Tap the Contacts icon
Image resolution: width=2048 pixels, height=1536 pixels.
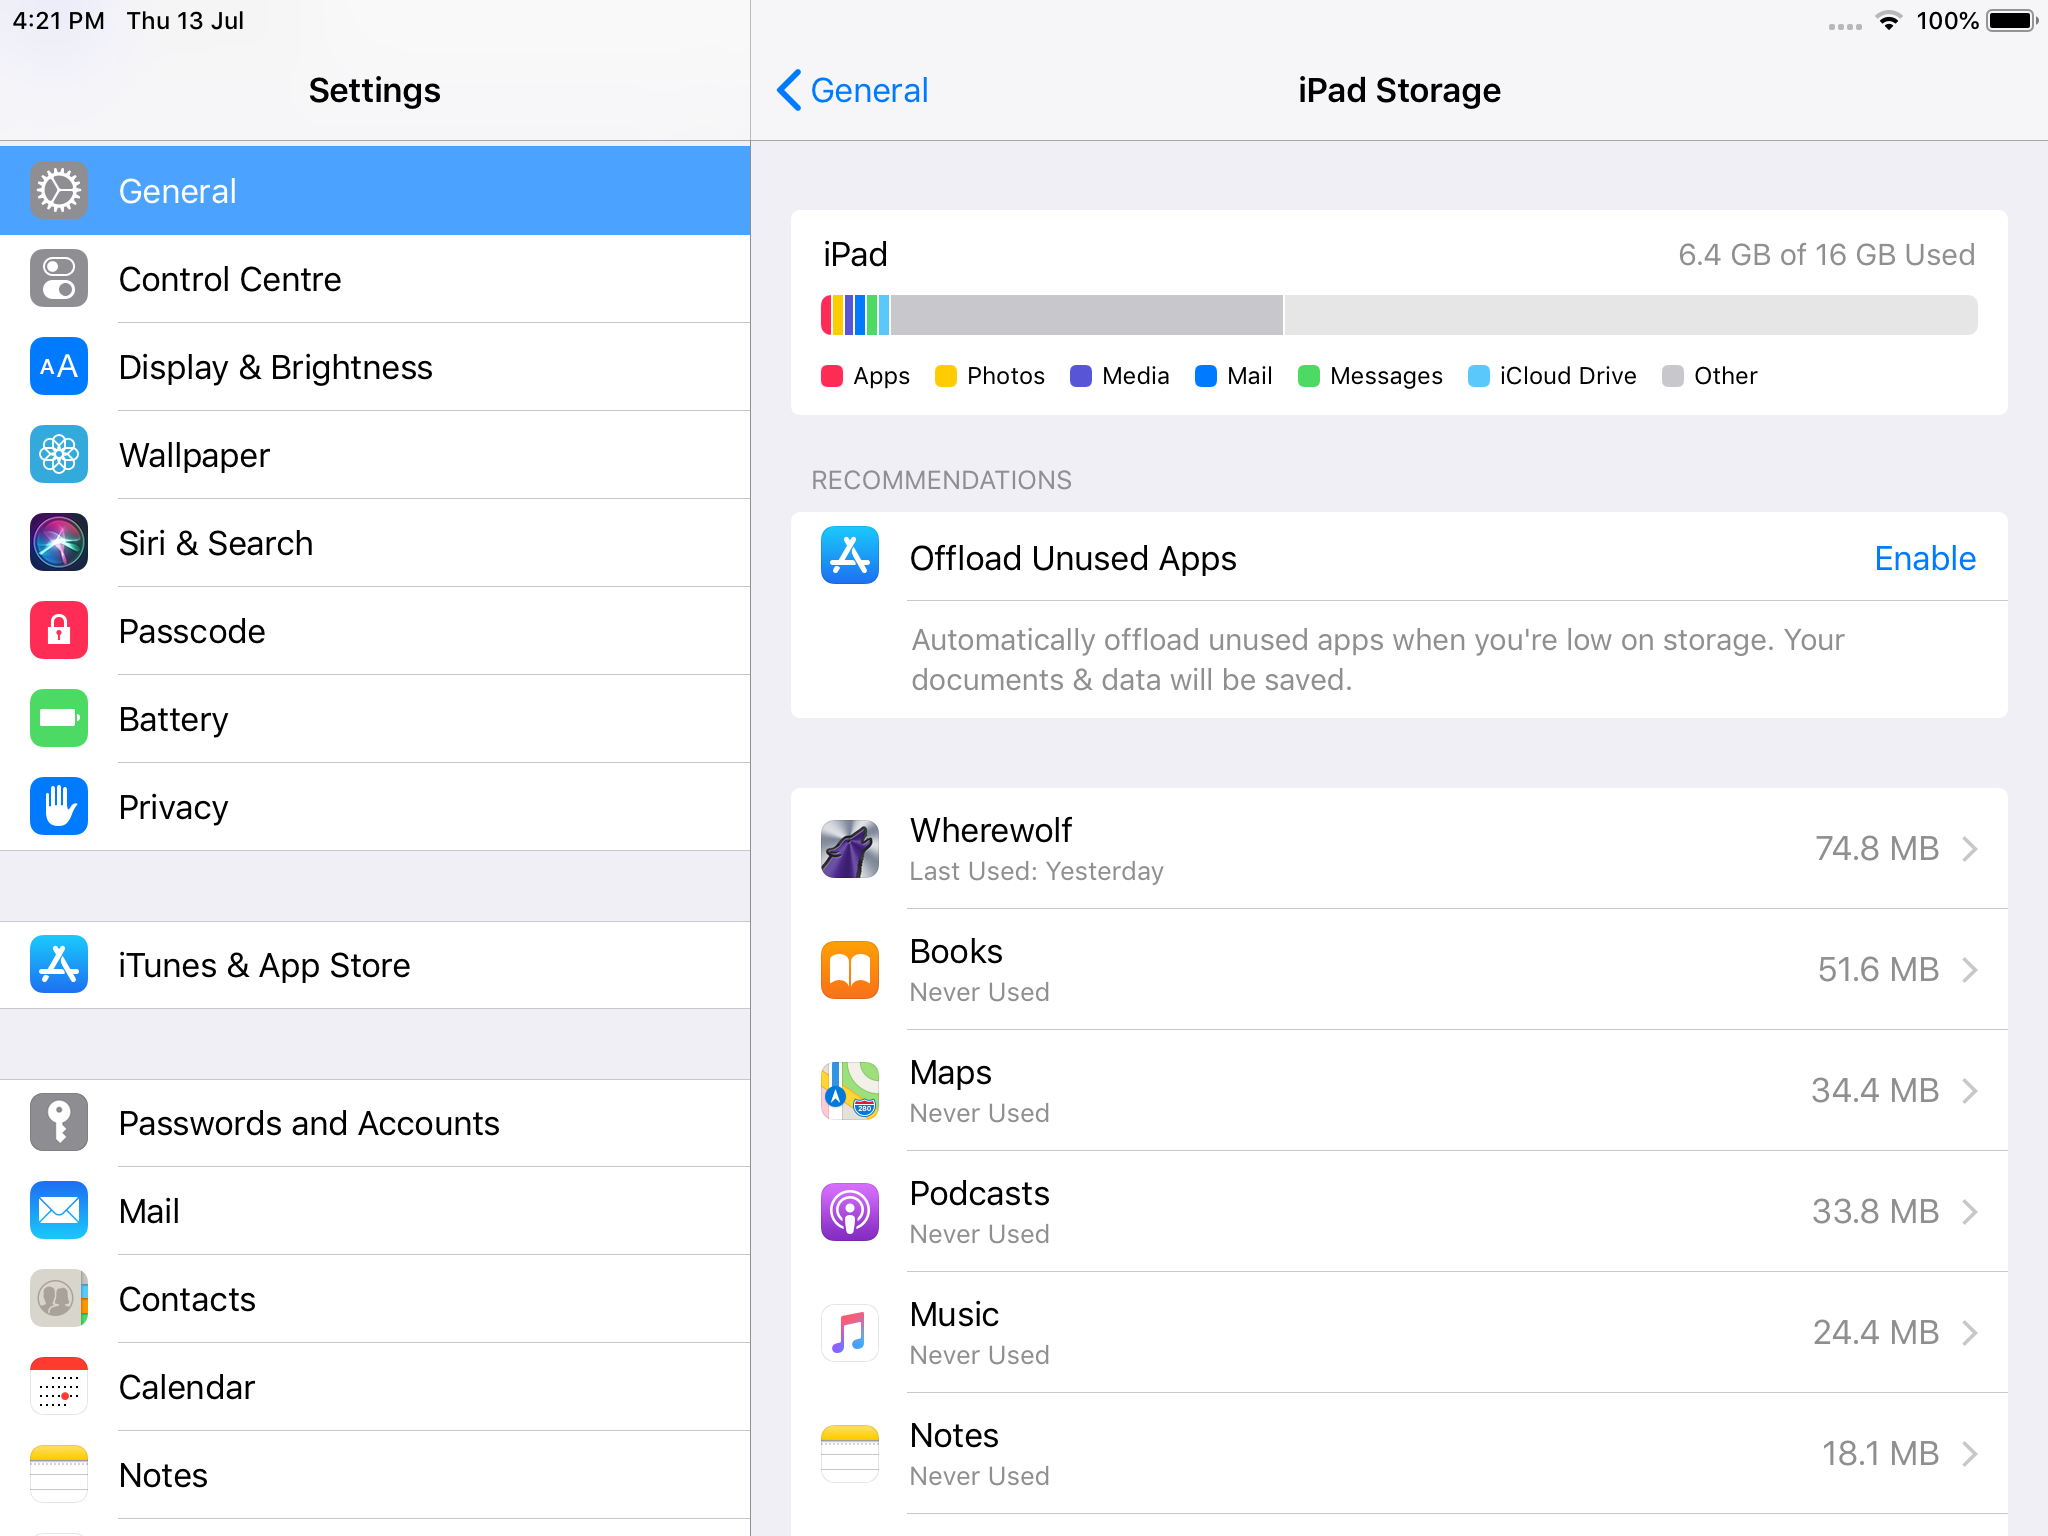(x=59, y=1299)
